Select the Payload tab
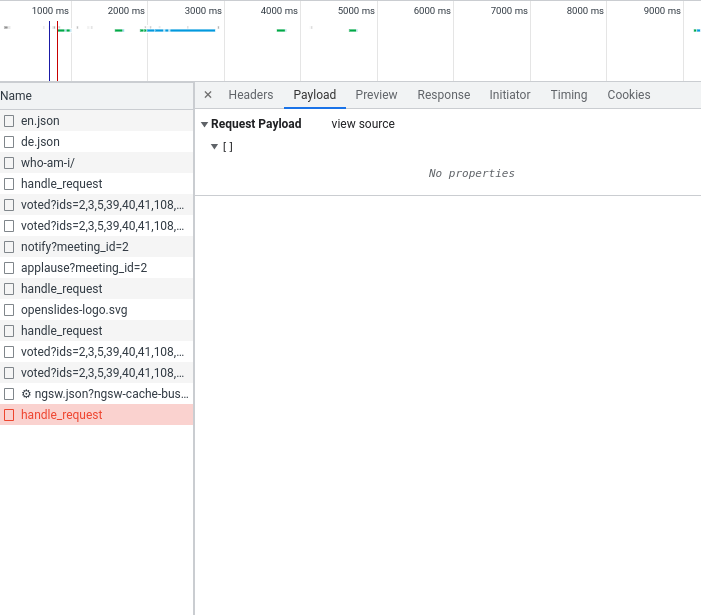The image size is (701, 615). tap(315, 95)
